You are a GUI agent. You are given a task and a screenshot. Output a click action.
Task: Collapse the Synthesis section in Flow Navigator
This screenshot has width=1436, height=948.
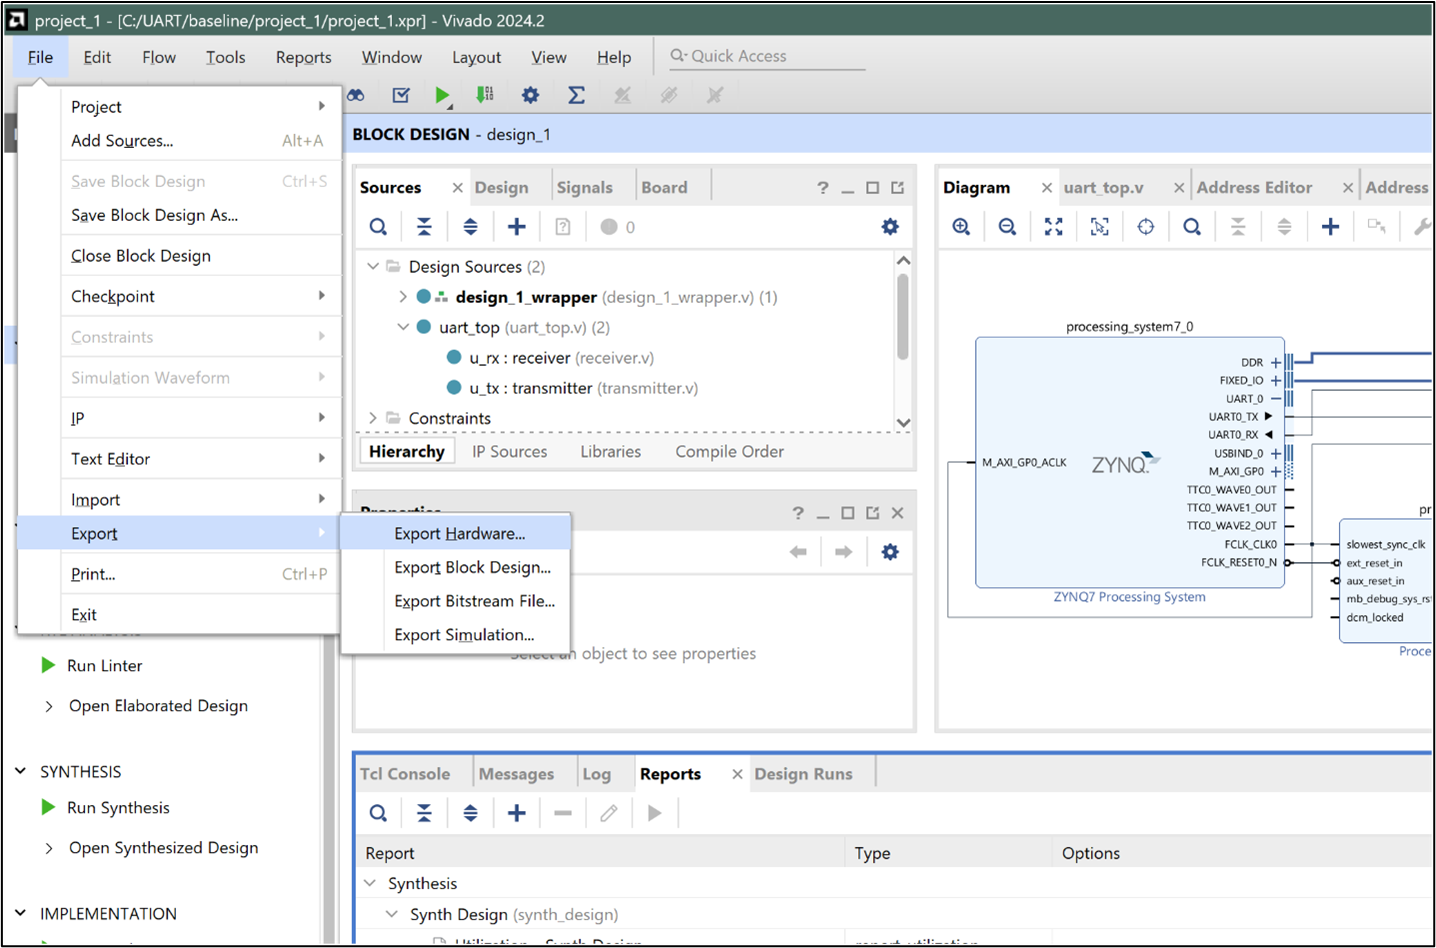coord(19,771)
